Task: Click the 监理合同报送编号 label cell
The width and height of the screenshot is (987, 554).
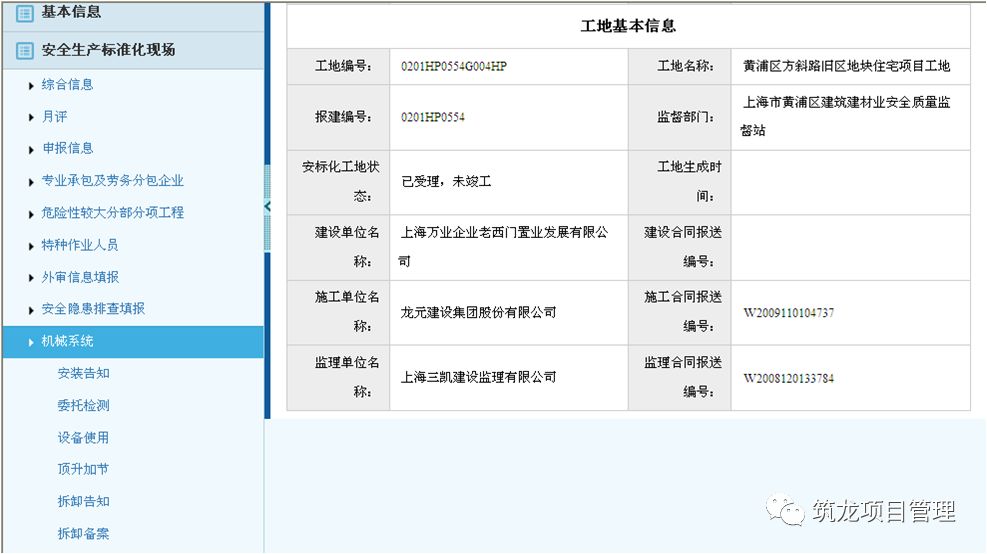Action: point(680,378)
